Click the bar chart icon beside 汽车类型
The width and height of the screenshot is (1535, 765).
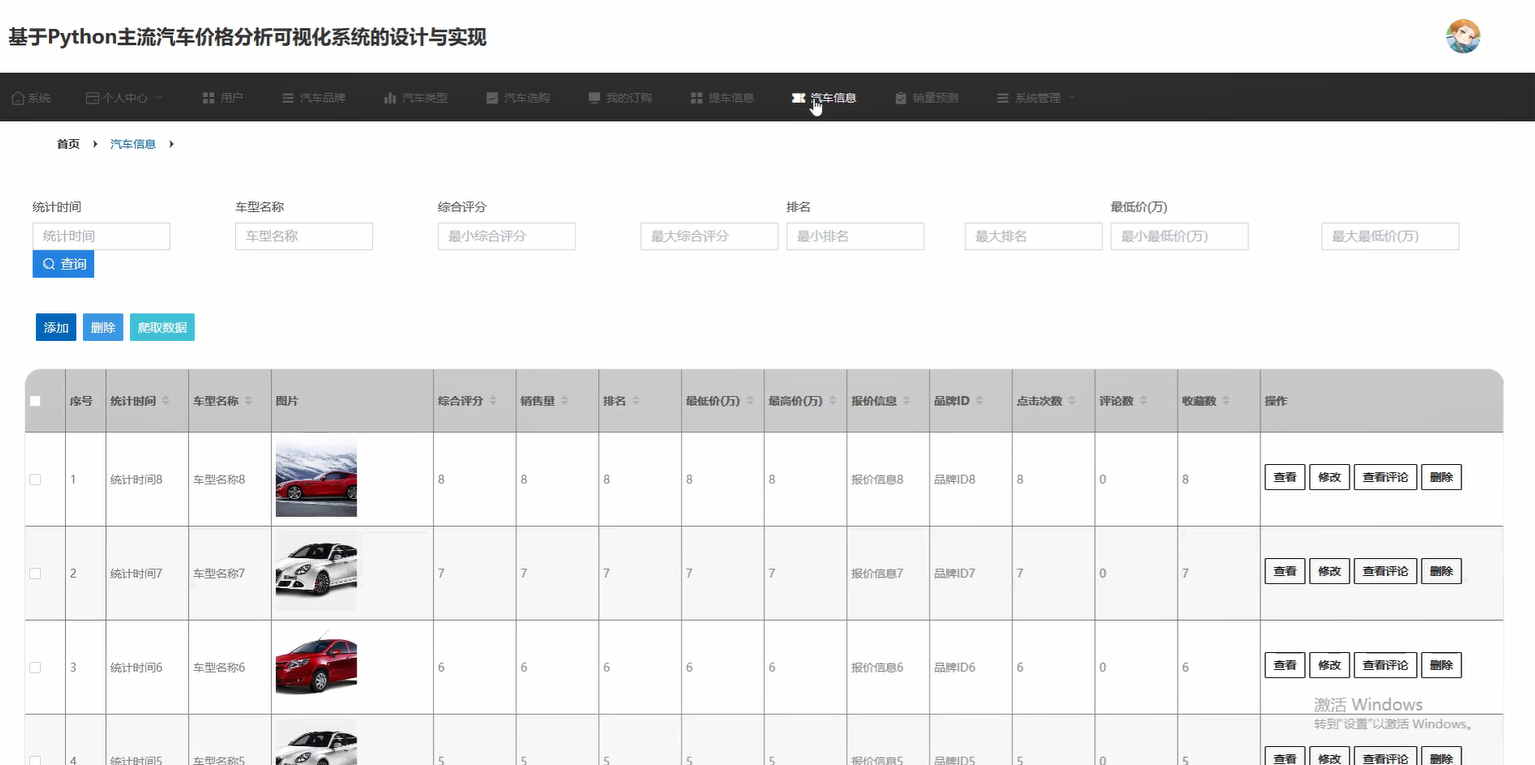(x=390, y=98)
